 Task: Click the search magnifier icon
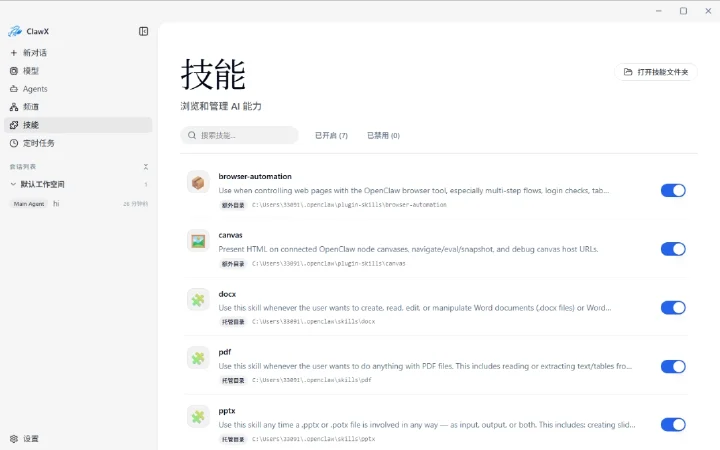(x=192, y=135)
